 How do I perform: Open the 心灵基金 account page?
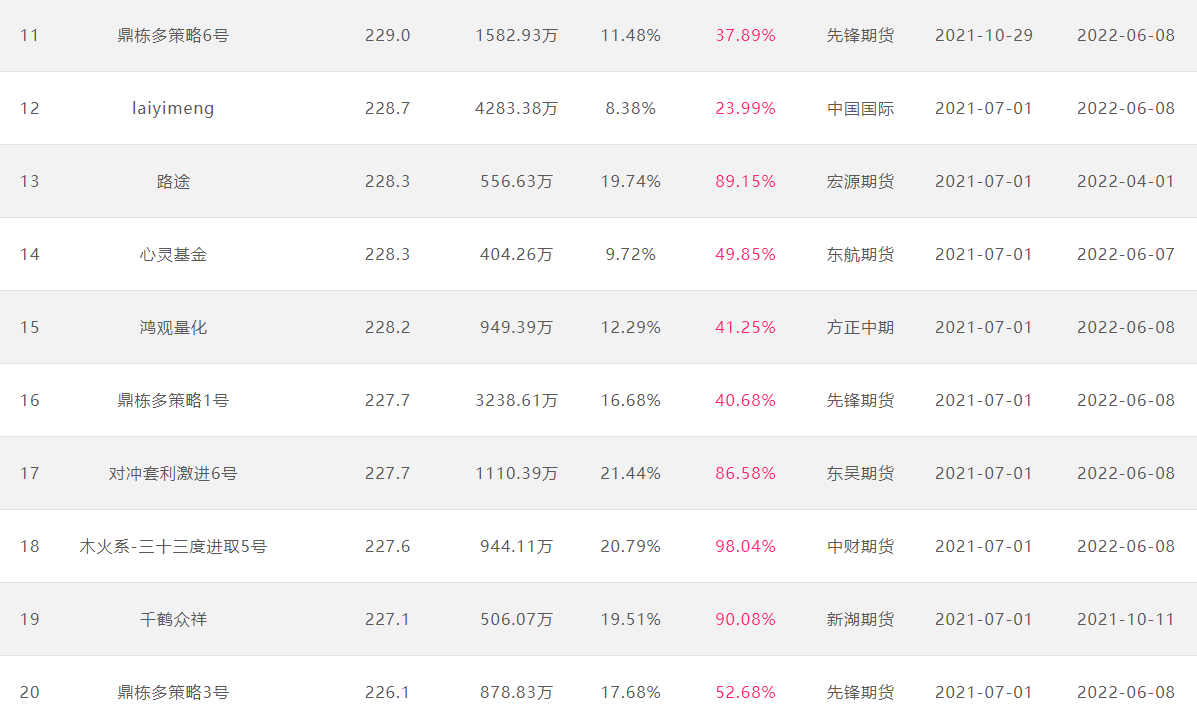click(173, 254)
